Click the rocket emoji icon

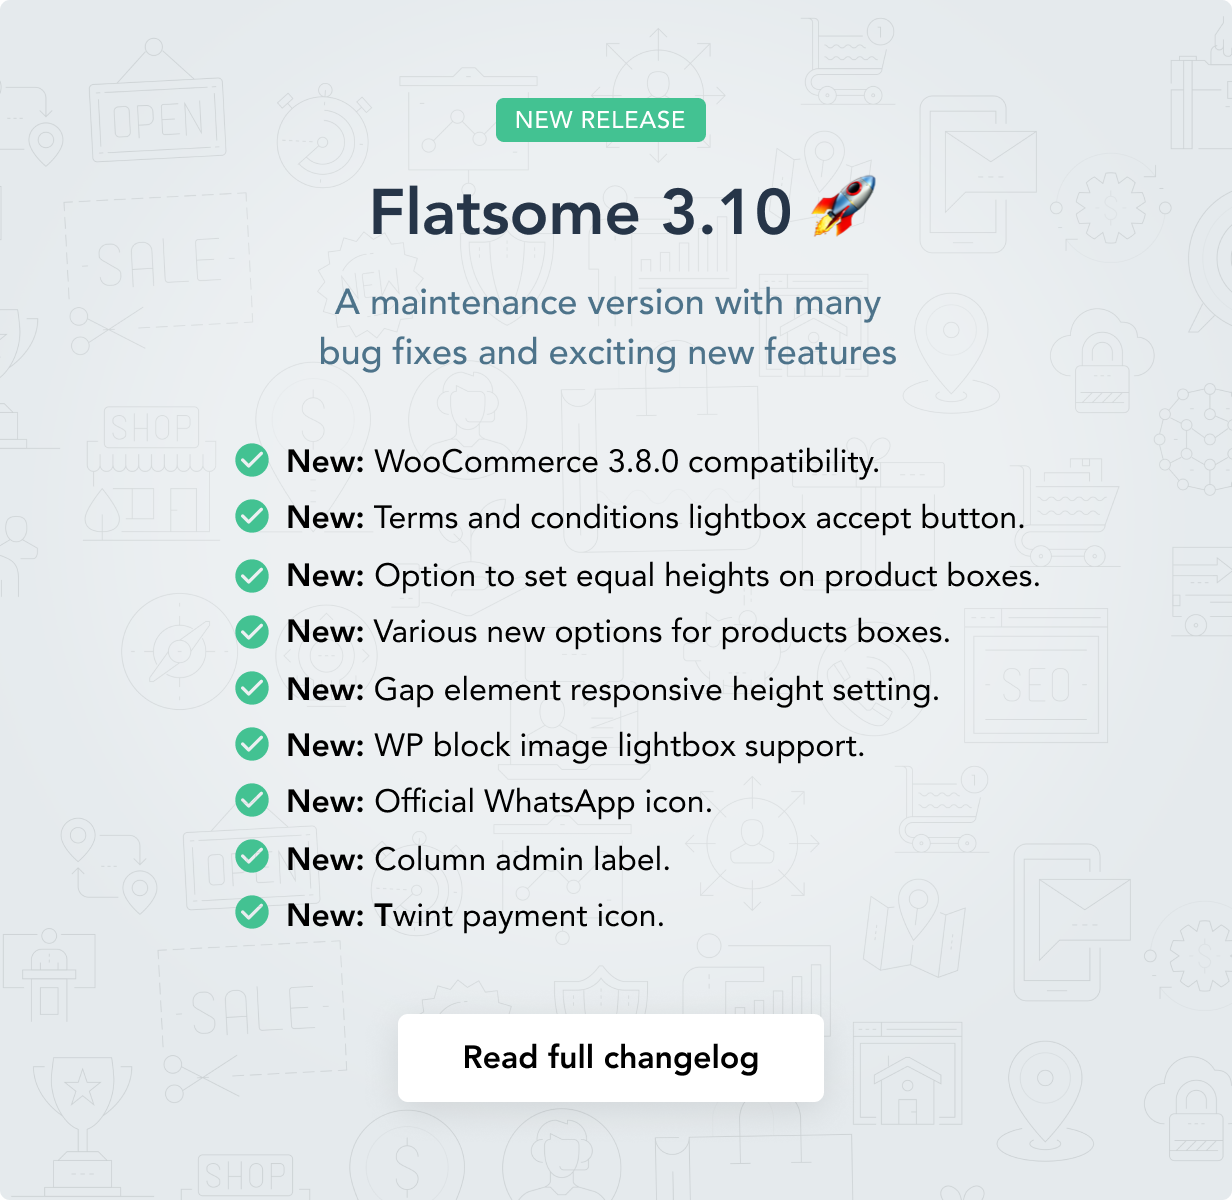843,207
